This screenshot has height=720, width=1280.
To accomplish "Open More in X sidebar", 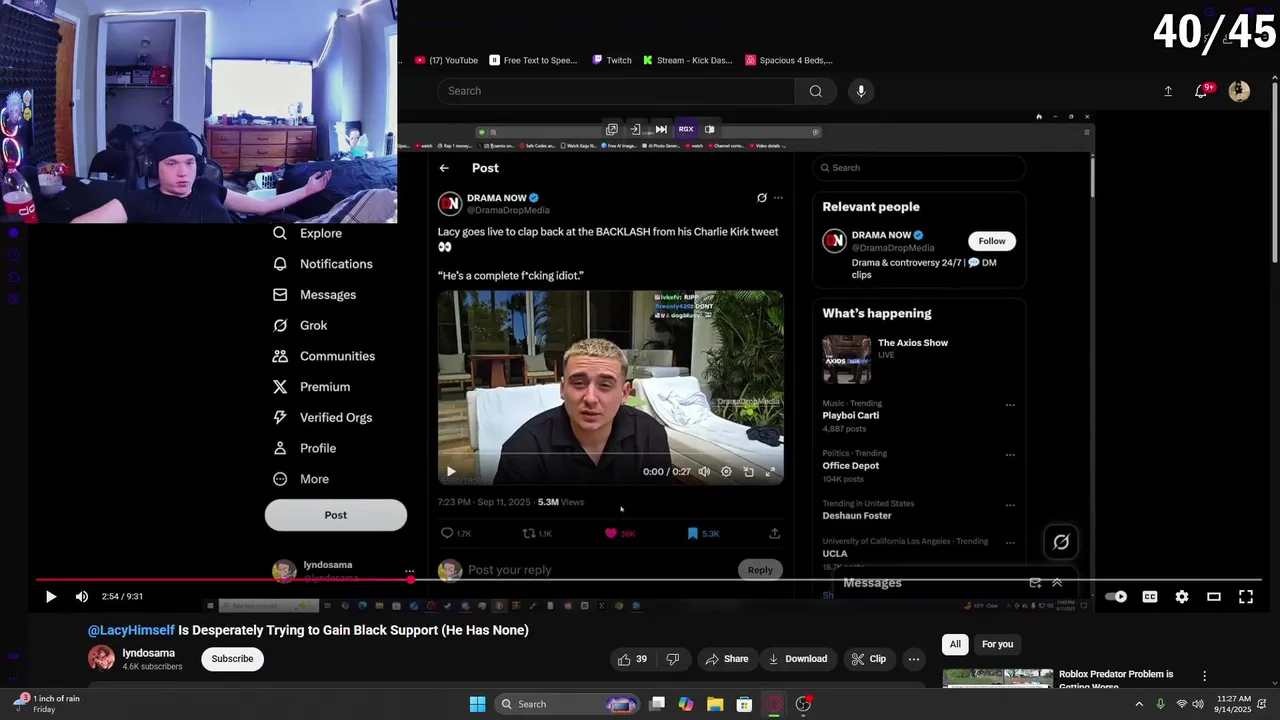I will pos(301,479).
